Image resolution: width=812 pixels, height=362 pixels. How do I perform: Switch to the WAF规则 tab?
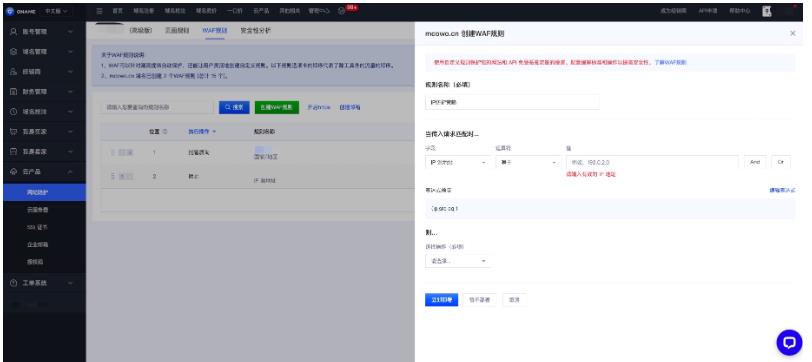[x=215, y=31]
